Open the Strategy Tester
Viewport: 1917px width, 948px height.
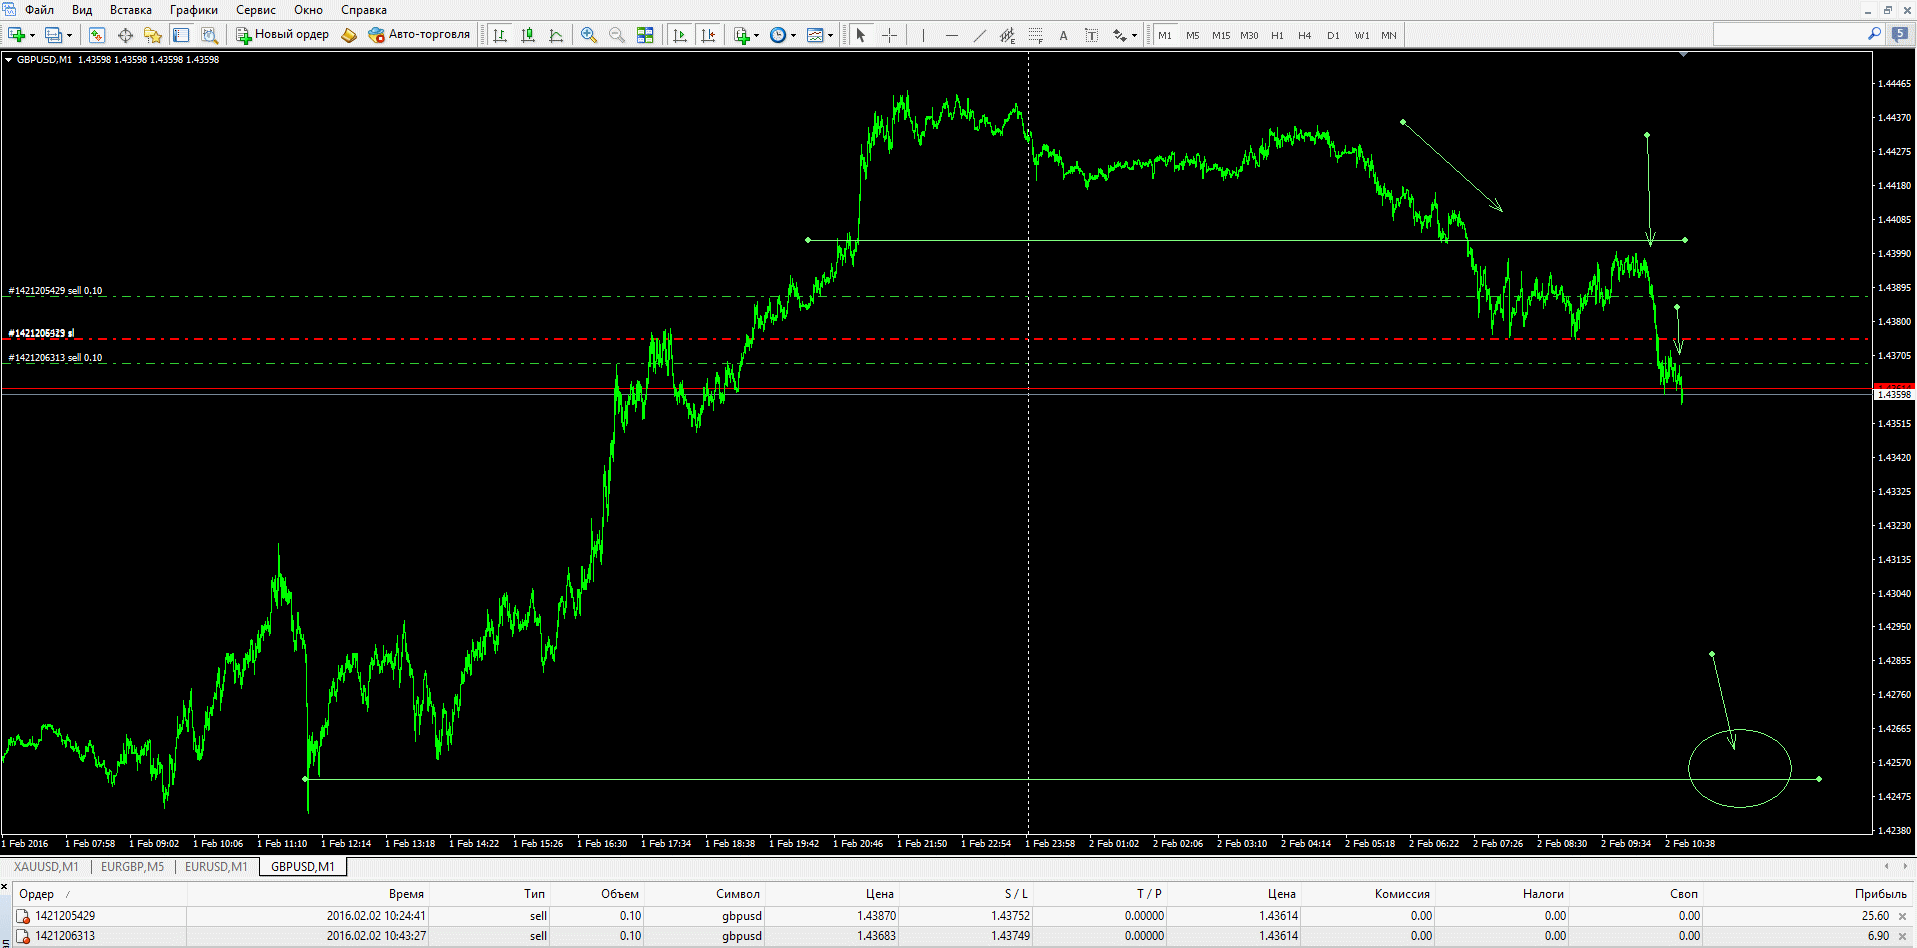209,35
